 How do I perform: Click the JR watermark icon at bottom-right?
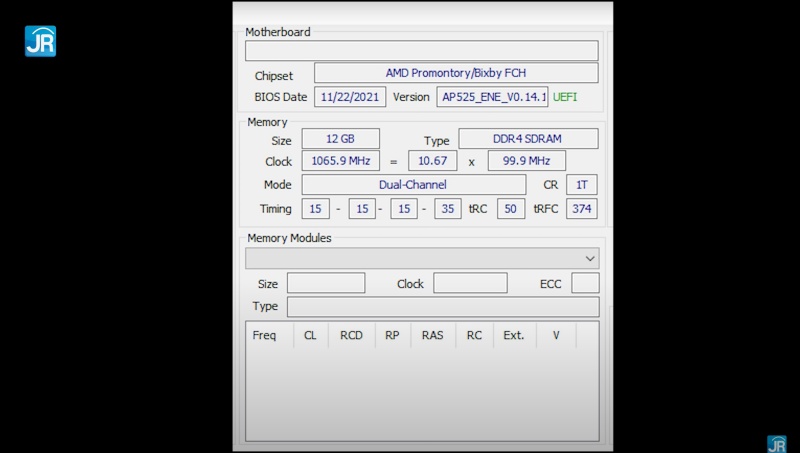click(x=777, y=443)
